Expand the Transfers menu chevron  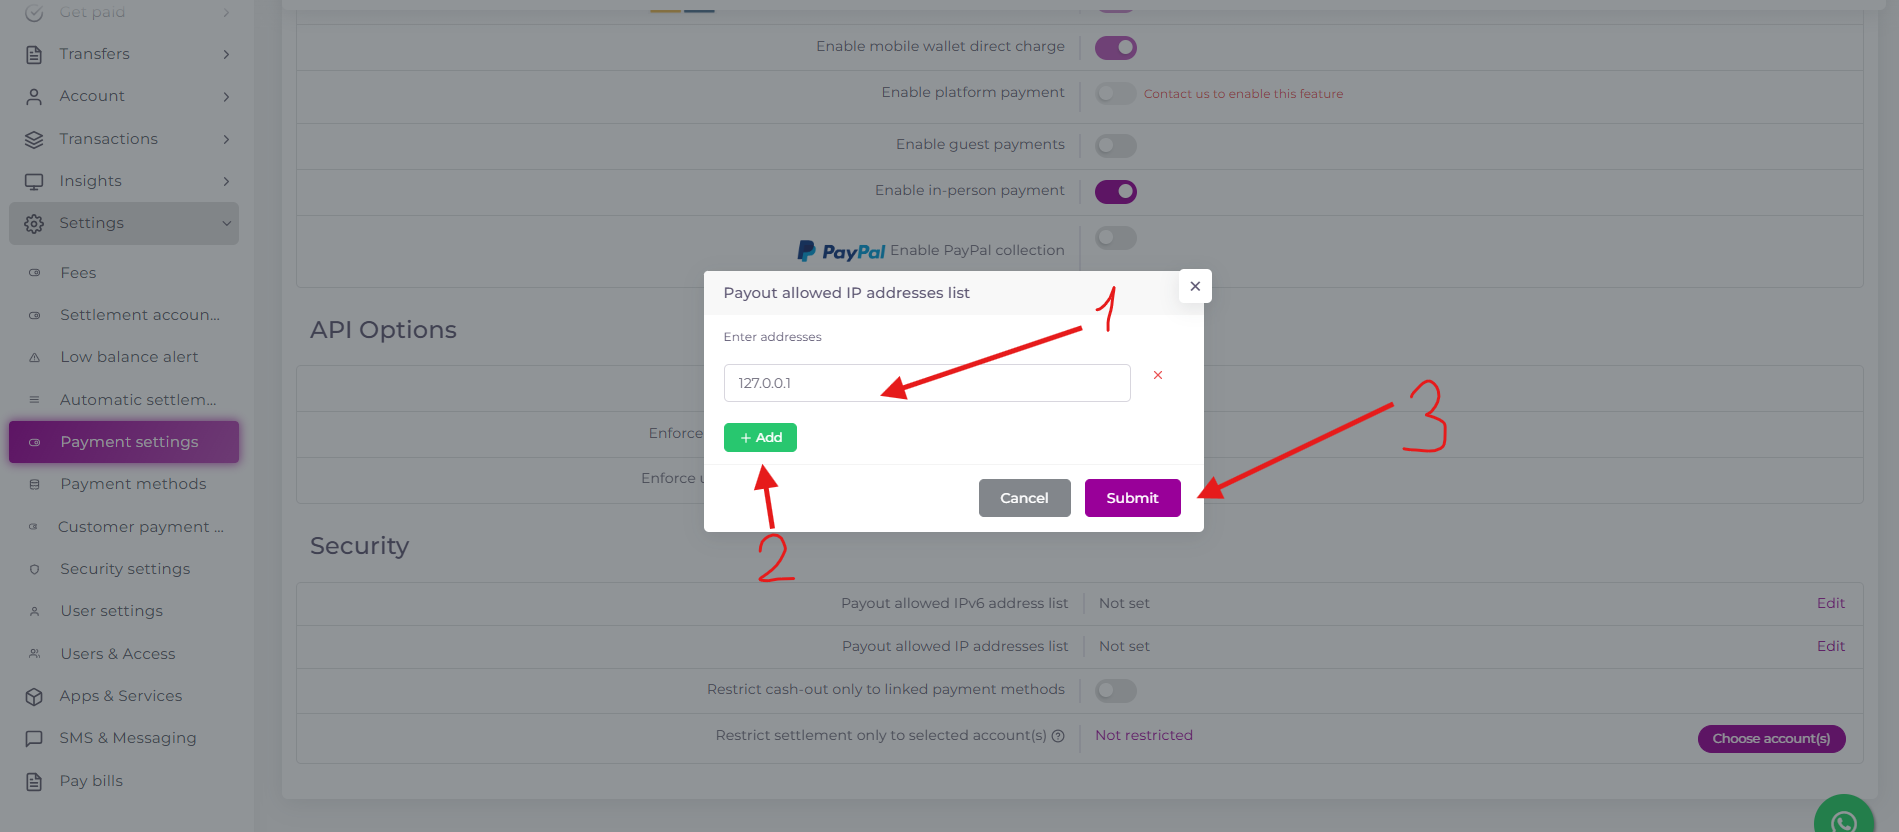click(x=227, y=54)
